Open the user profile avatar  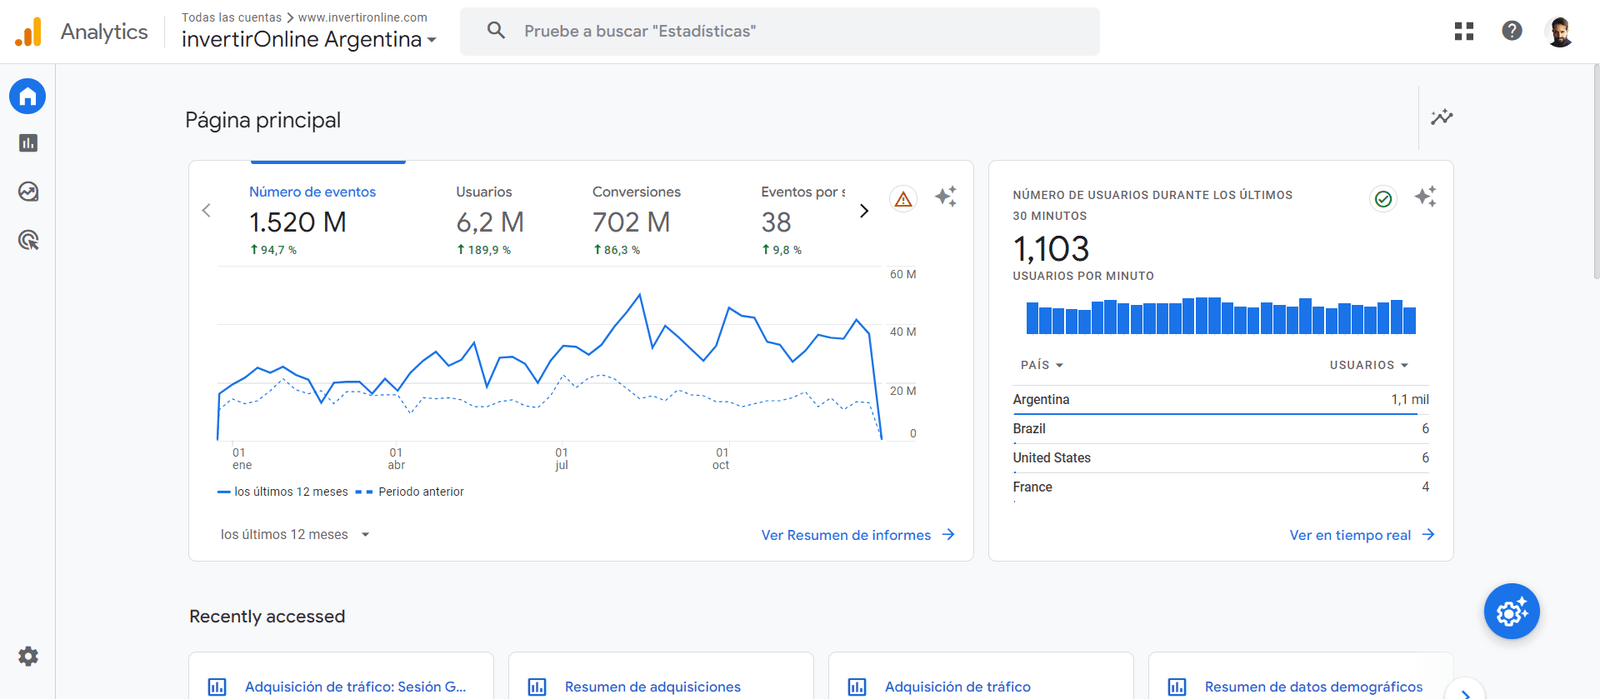coord(1559,31)
